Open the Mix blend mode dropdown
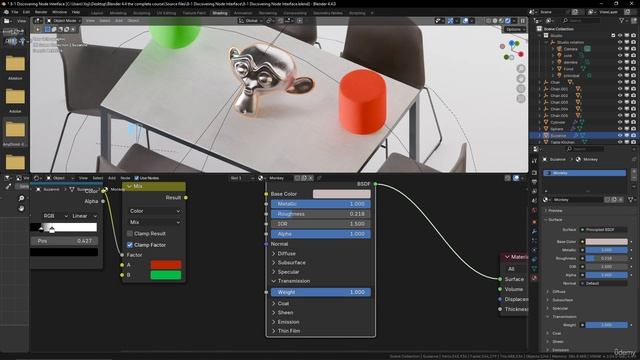 tap(155, 222)
